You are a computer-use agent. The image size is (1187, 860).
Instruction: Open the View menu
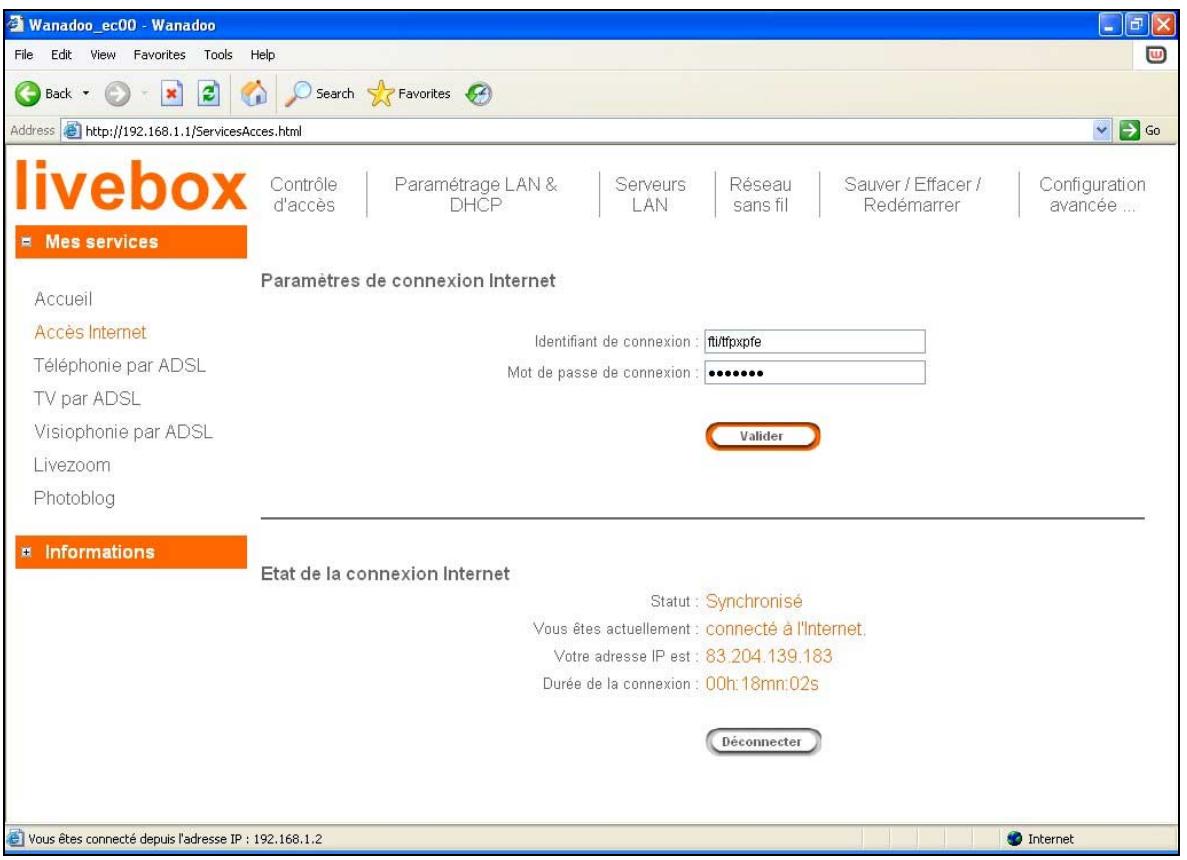103,55
